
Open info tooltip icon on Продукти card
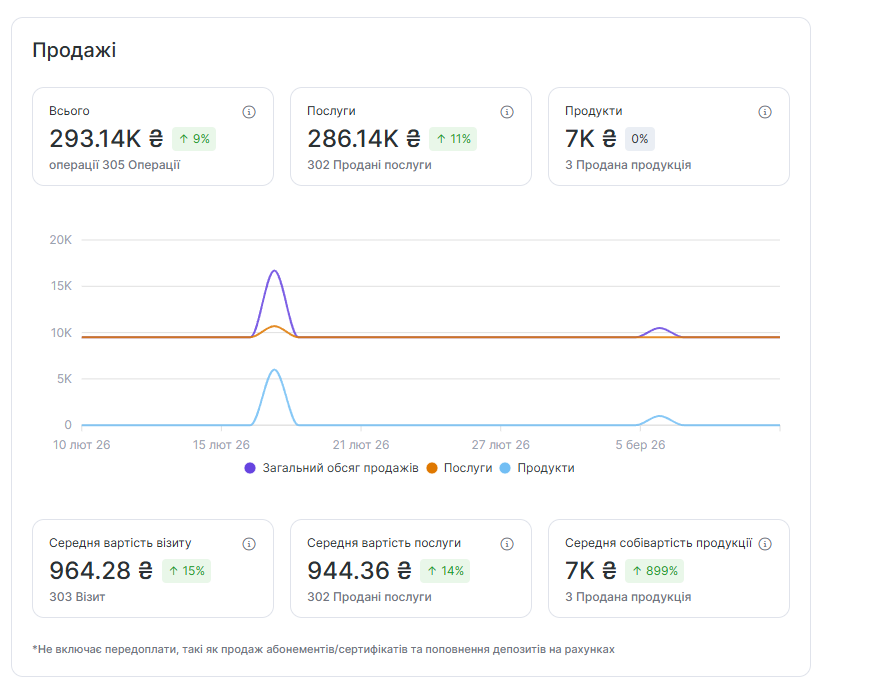click(x=765, y=112)
